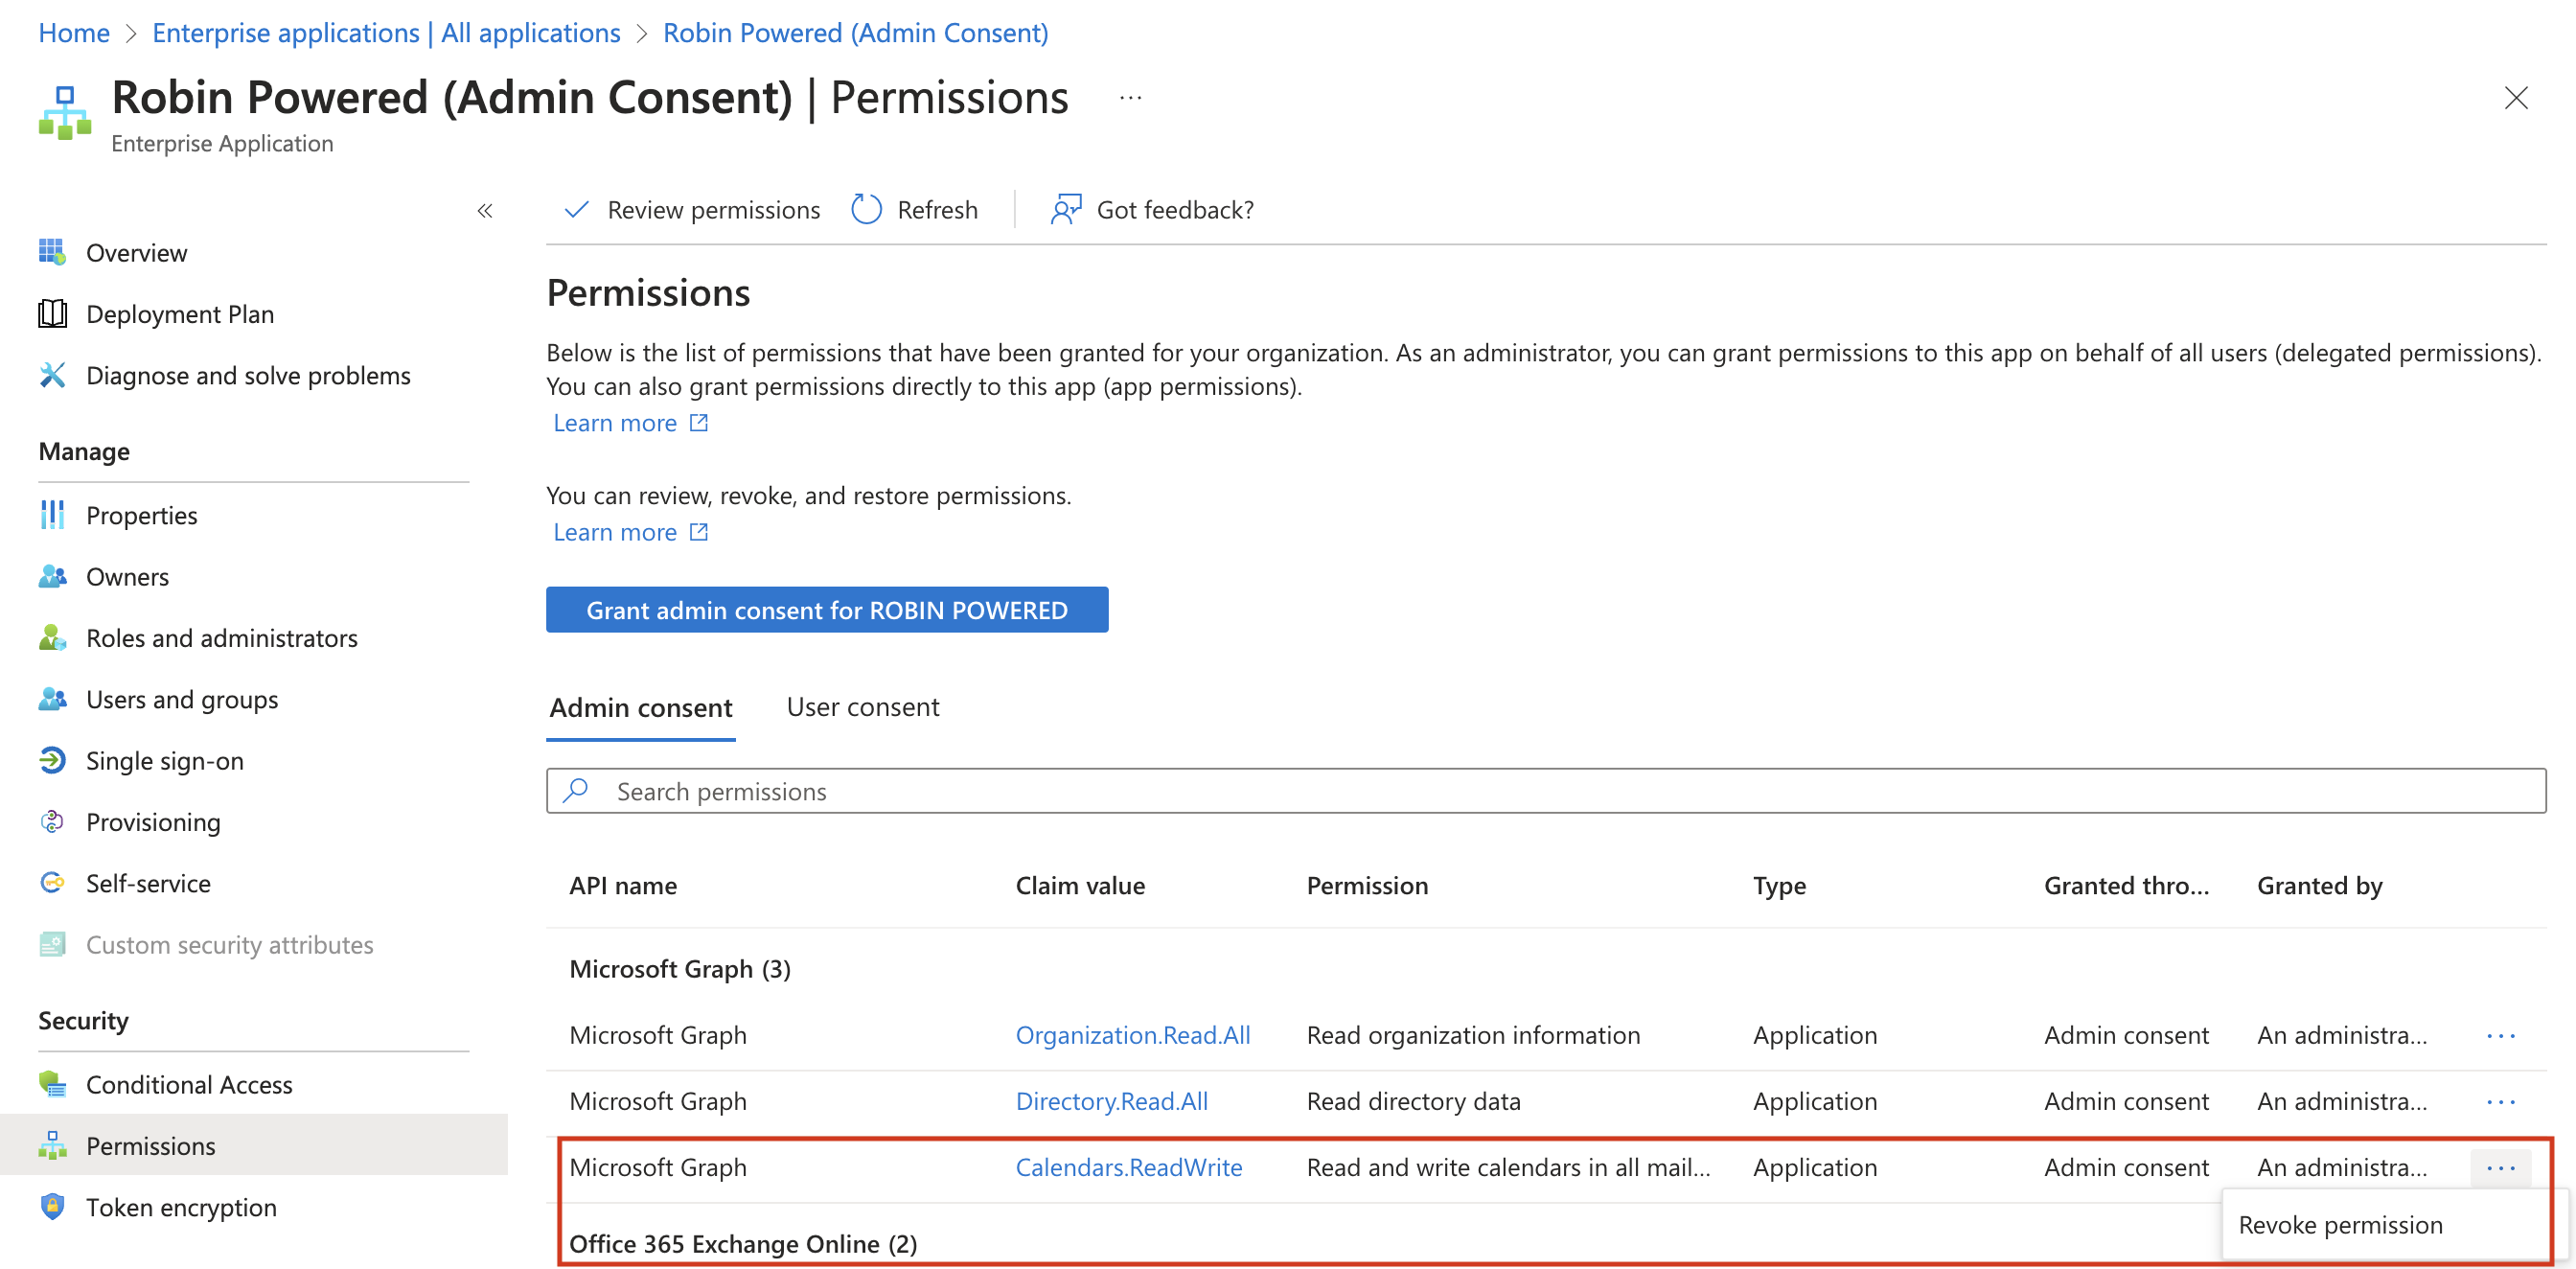2576x1269 pixels.
Task: Open external link icon after second Learn more
Action: 699,532
